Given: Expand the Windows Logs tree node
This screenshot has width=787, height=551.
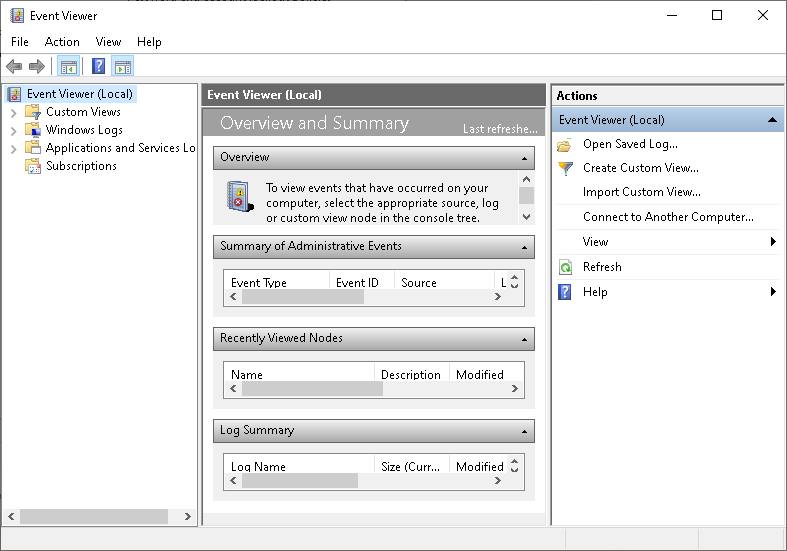Looking at the screenshot, I should point(14,130).
